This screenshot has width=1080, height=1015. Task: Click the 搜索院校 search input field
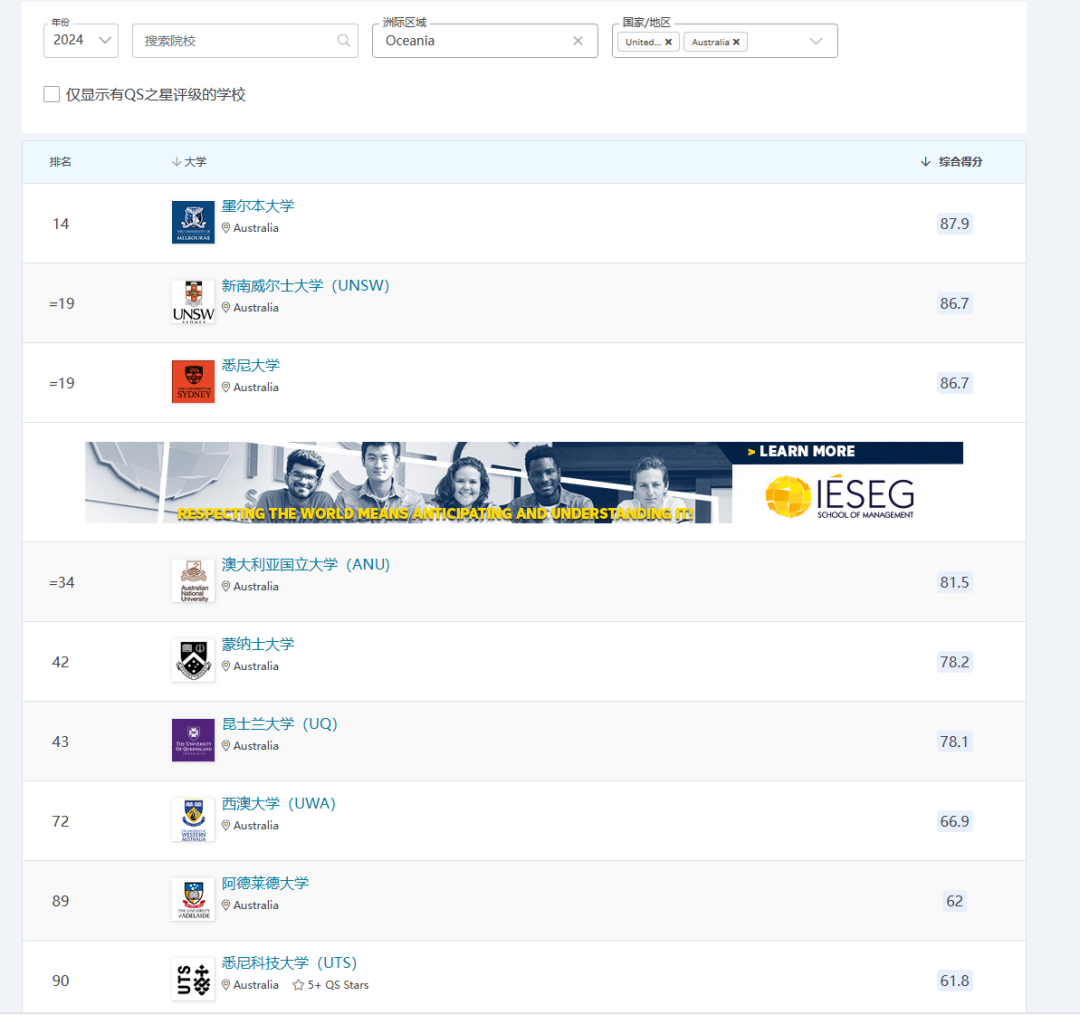[245, 41]
